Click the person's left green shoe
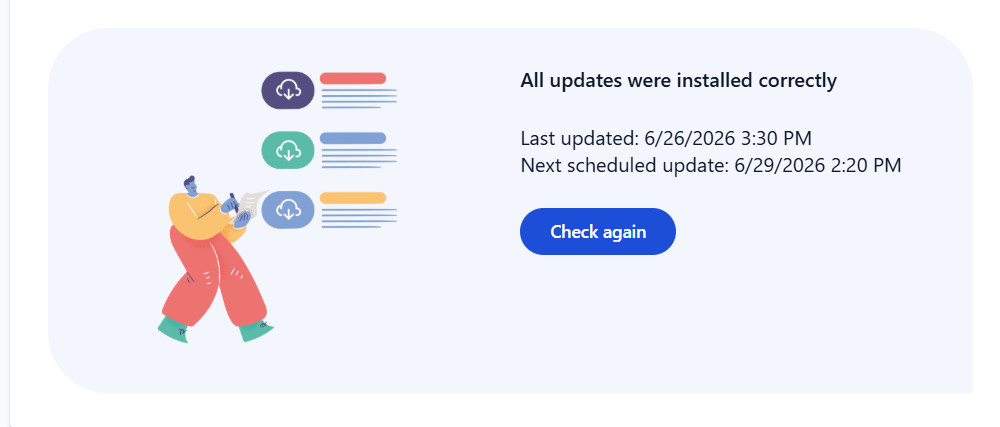1000x427 pixels. tap(173, 330)
